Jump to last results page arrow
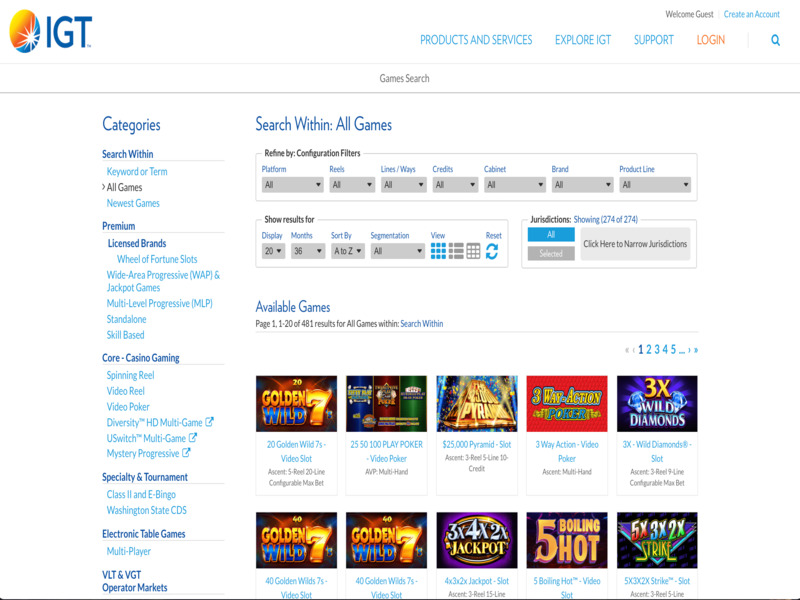This screenshot has width=800, height=600. point(696,350)
